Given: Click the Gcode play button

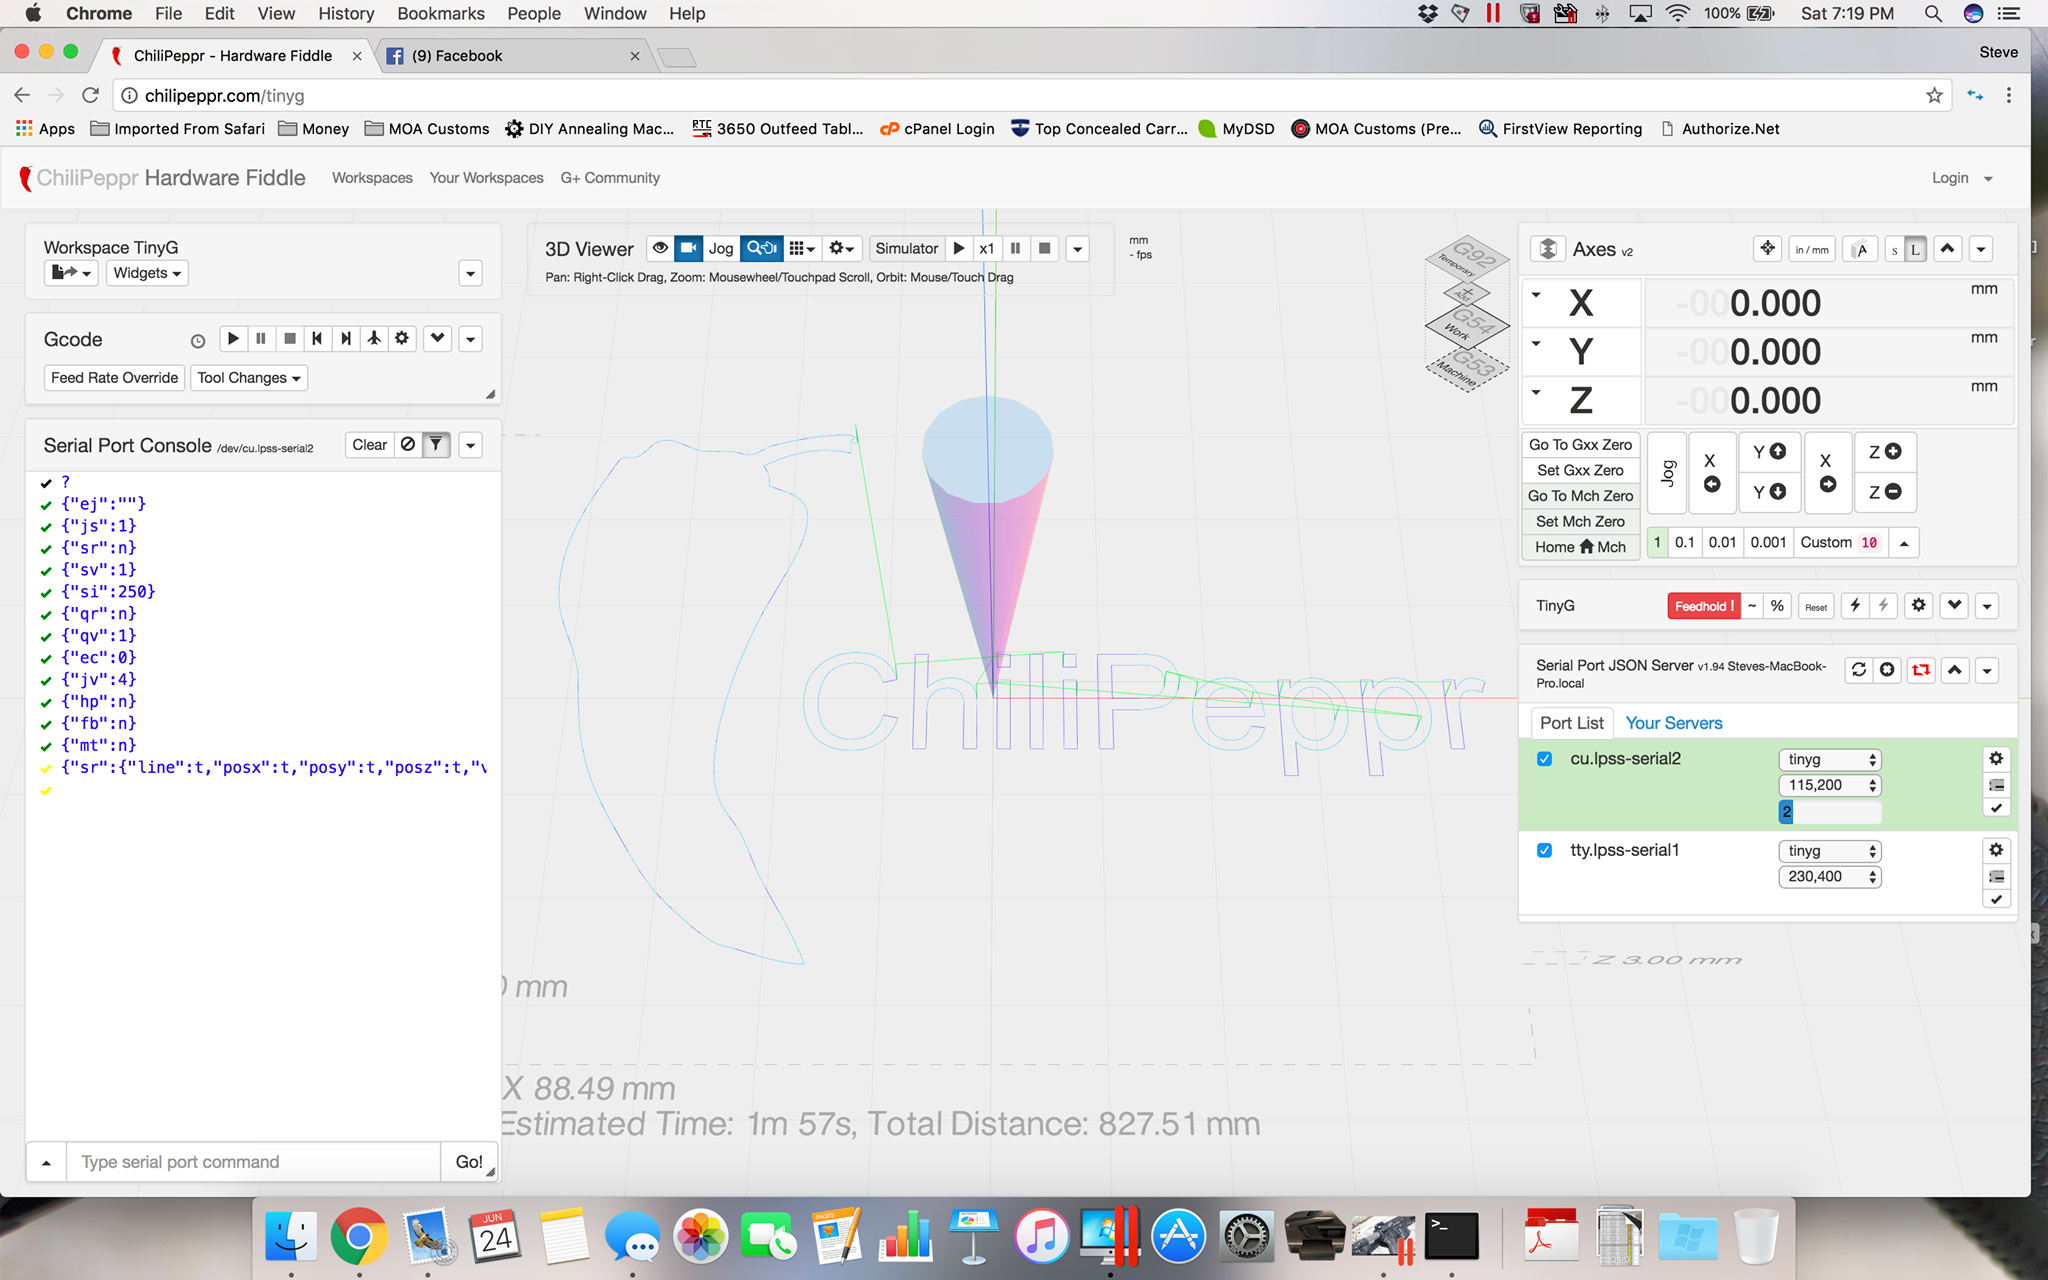Looking at the screenshot, I should click(x=232, y=339).
